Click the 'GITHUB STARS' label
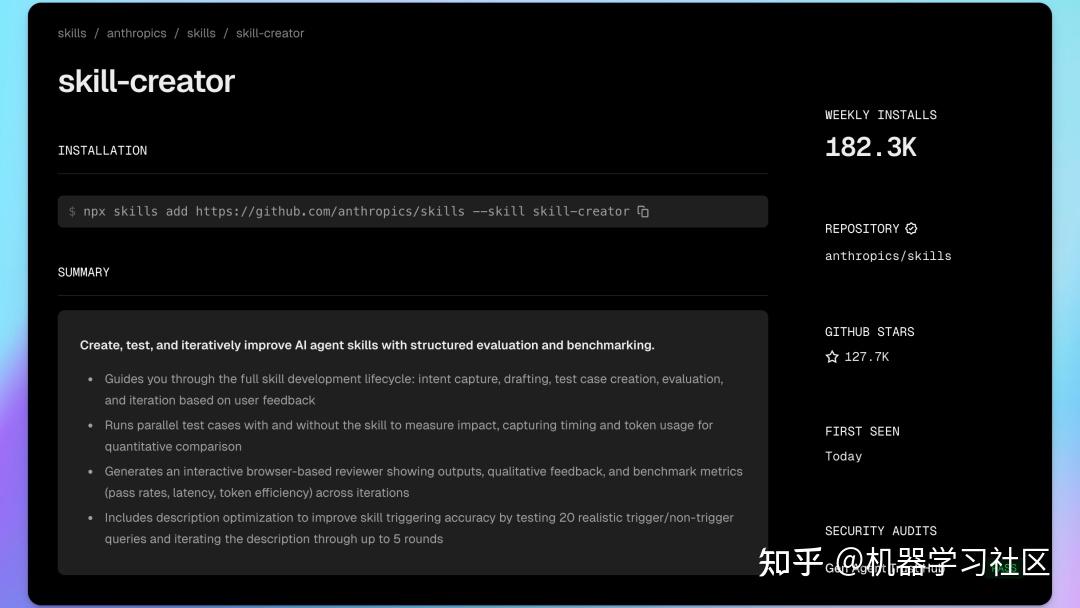The height and width of the screenshot is (608, 1080). tap(870, 332)
